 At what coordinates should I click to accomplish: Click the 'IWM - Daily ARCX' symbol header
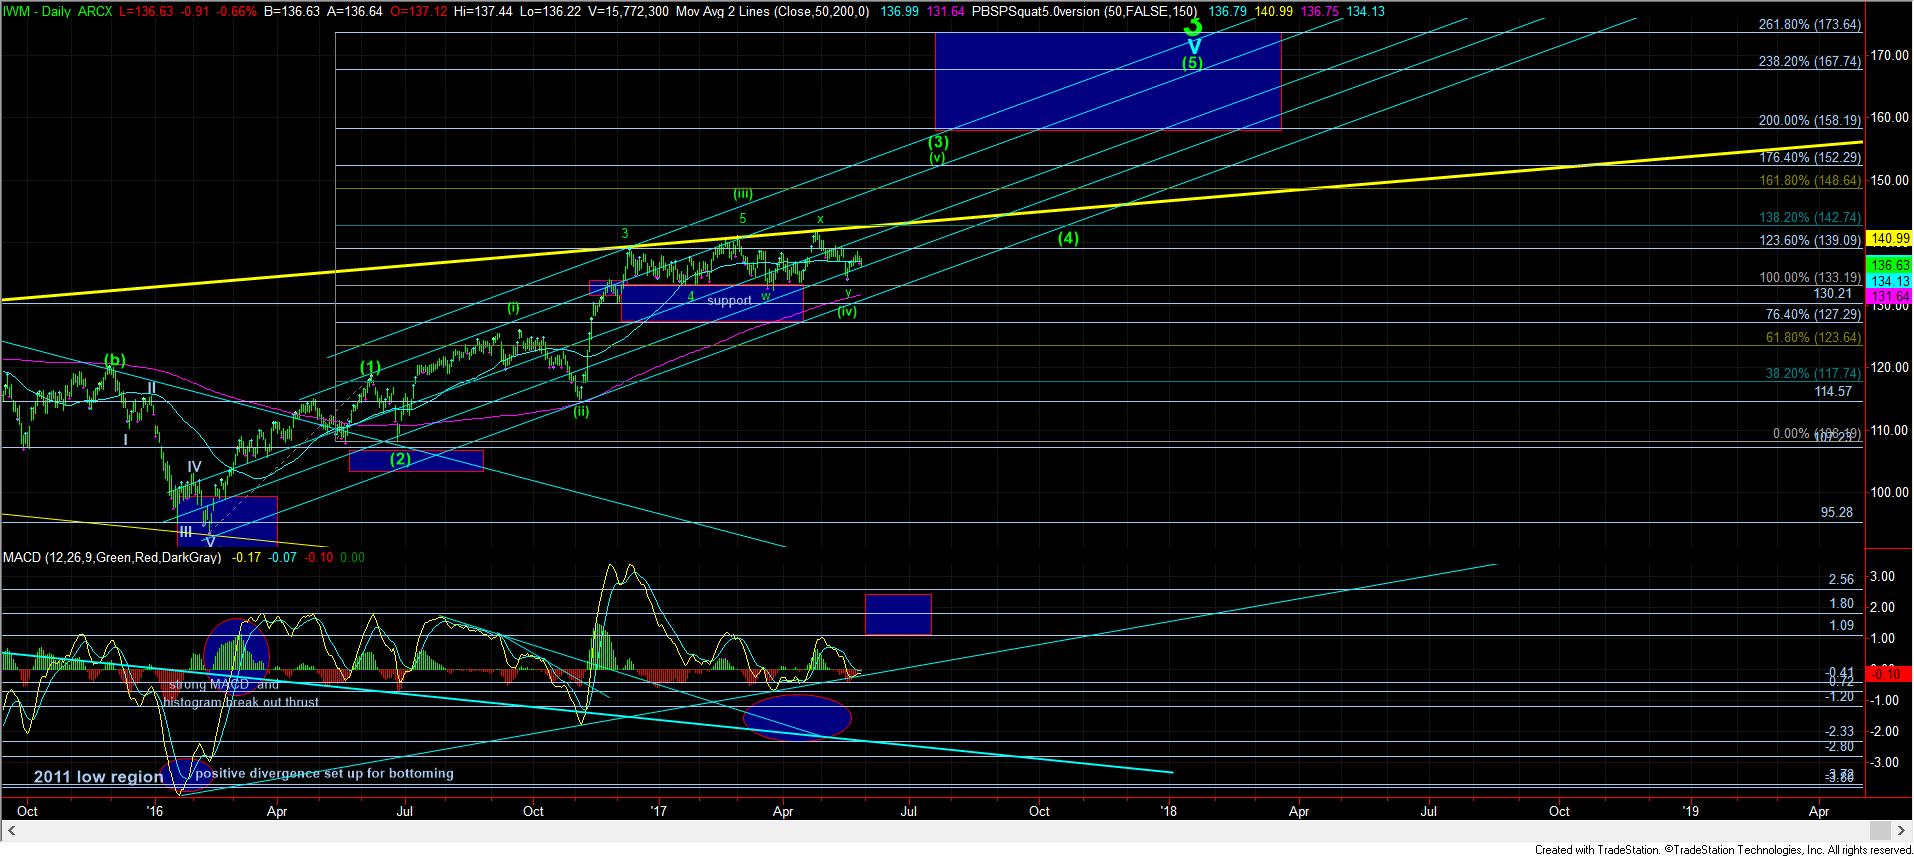pyautogui.click(x=58, y=7)
